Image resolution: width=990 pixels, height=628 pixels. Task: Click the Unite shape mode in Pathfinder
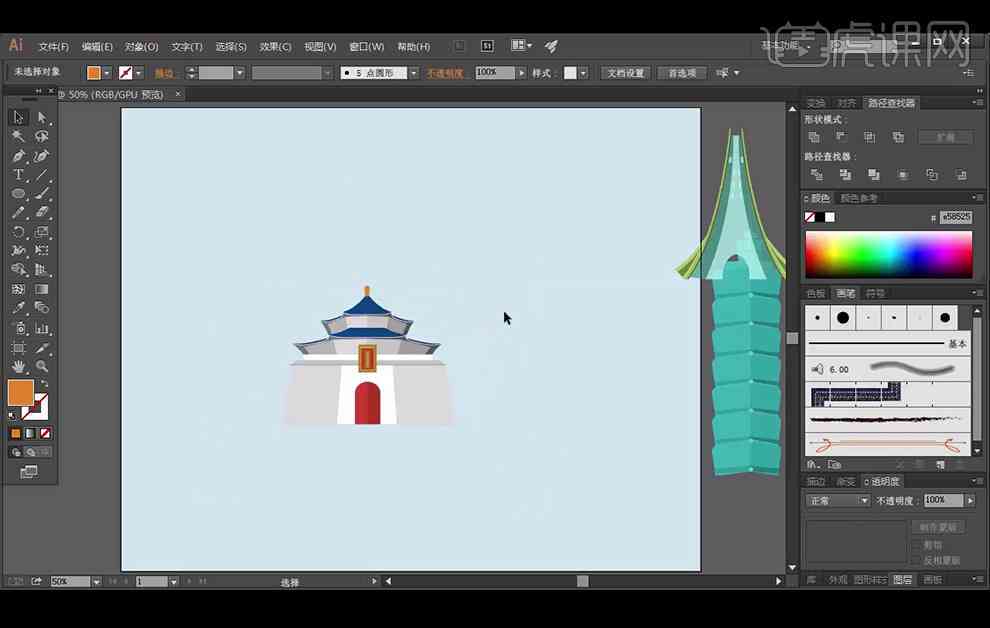[x=814, y=137]
